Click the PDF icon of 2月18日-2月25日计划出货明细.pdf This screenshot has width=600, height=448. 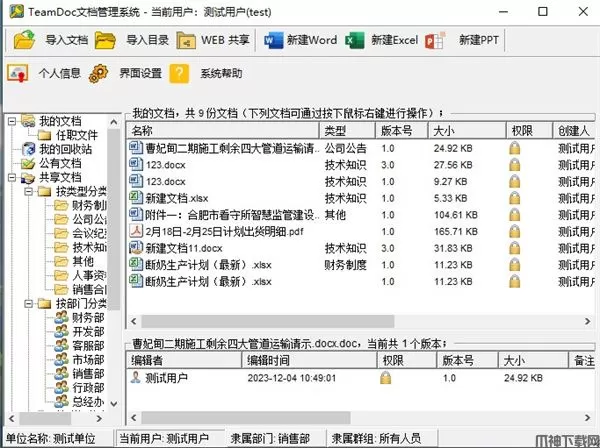tap(136, 231)
